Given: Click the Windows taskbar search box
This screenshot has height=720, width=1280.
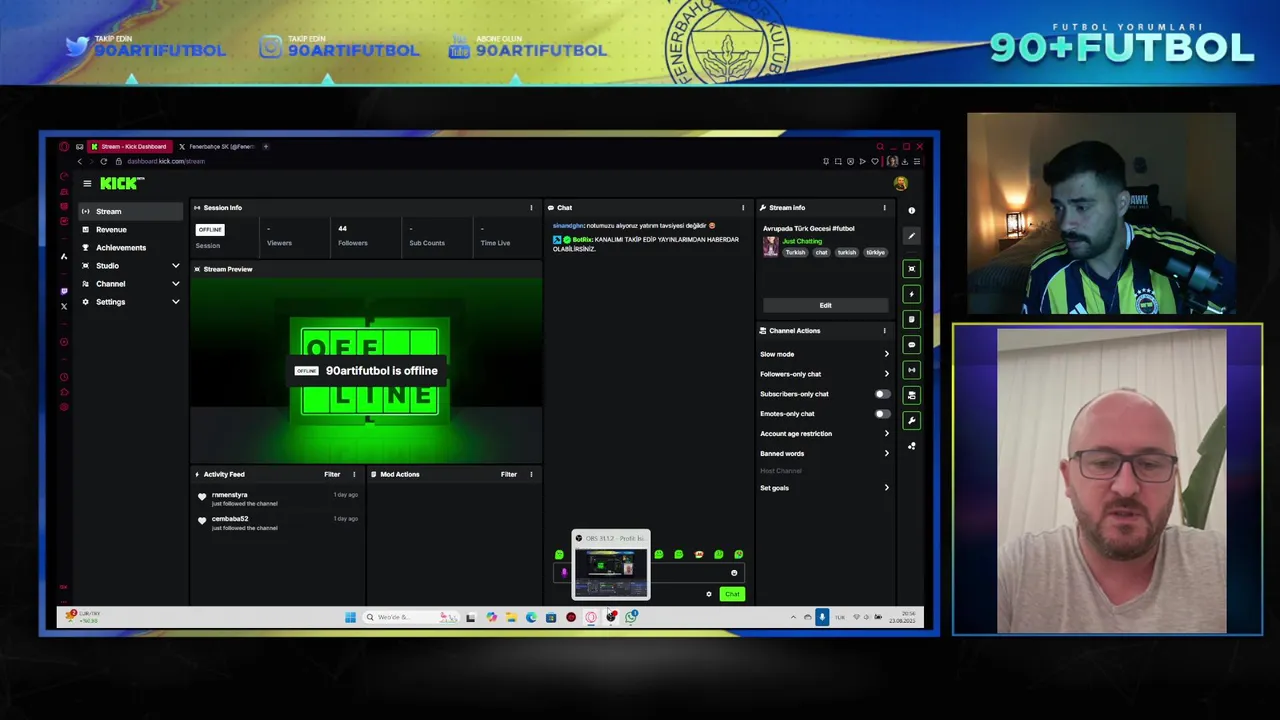Looking at the screenshot, I should click(x=411, y=617).
